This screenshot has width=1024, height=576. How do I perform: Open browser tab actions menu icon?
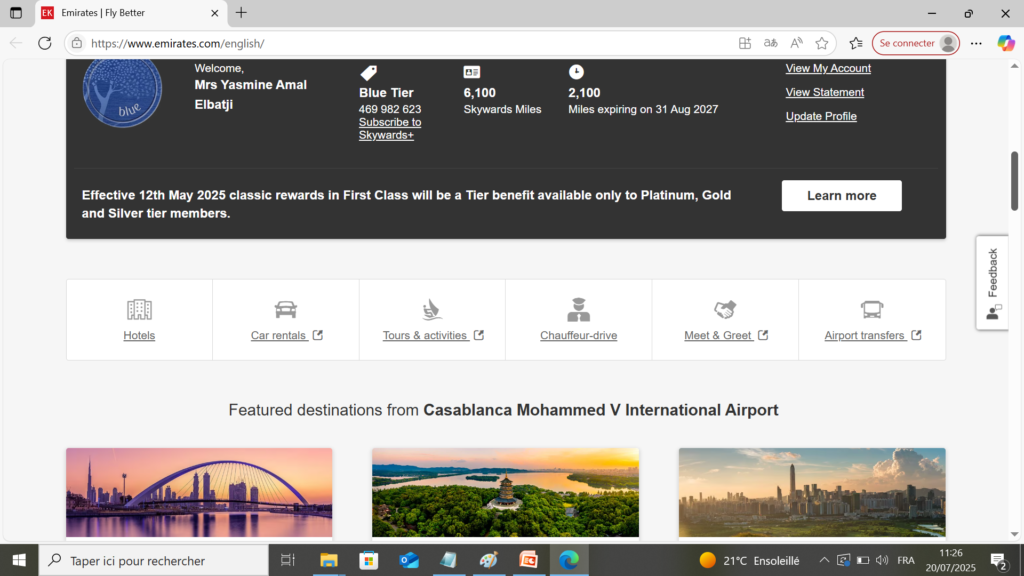pos(16,12)
